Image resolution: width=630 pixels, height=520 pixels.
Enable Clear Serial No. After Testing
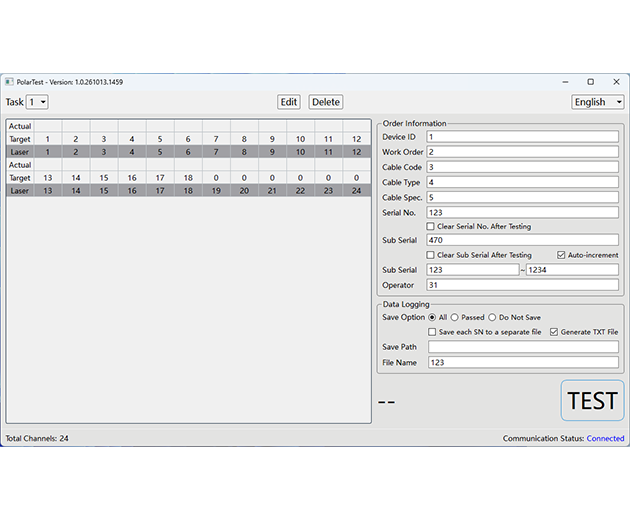(430, 227)
